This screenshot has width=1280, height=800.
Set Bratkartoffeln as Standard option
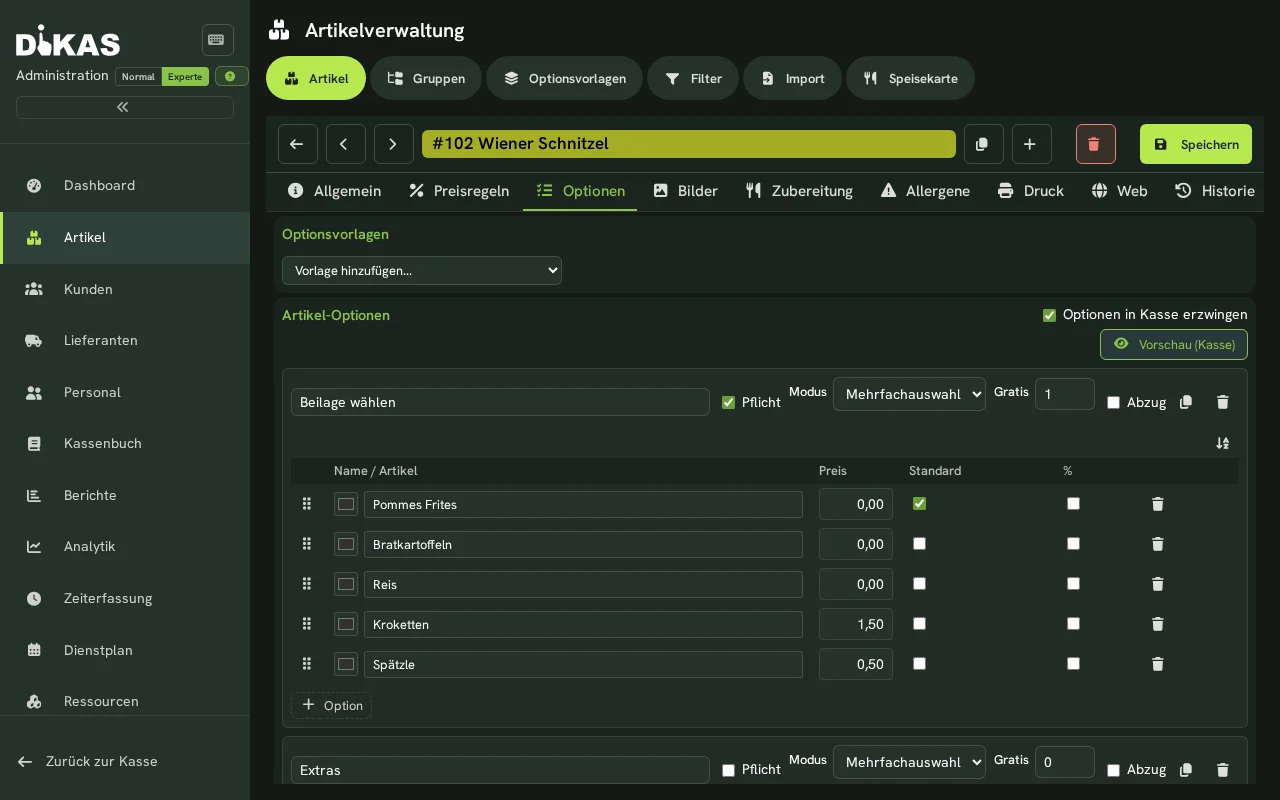tap(919, 544)
